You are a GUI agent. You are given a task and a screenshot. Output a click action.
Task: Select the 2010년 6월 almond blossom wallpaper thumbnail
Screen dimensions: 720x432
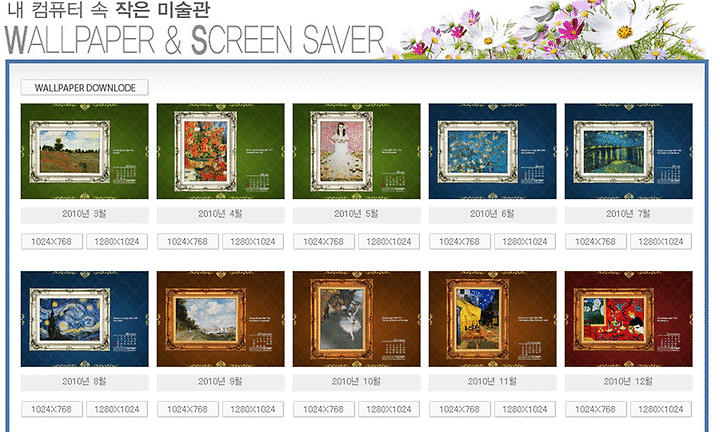tap(492, 151)
